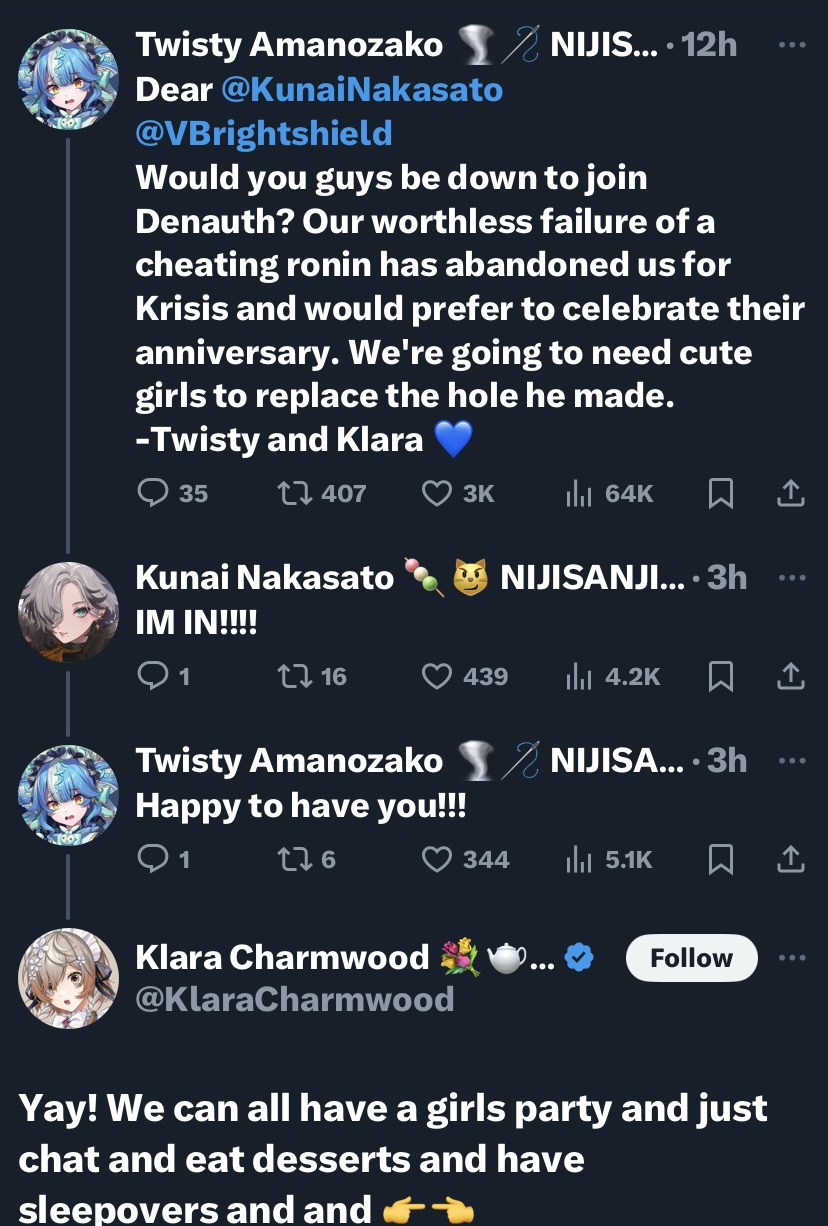View Klara Charmwood's profile via display name
The height and width of the screenshot is (1226, 828).
(282, 958)
